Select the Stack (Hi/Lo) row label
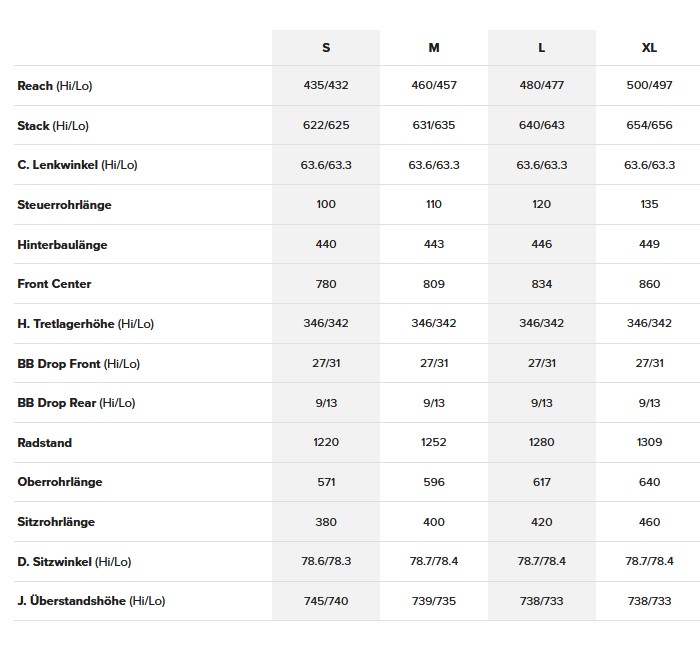The width and height of the screenshot is (700, 653). (x=53, y=126)
